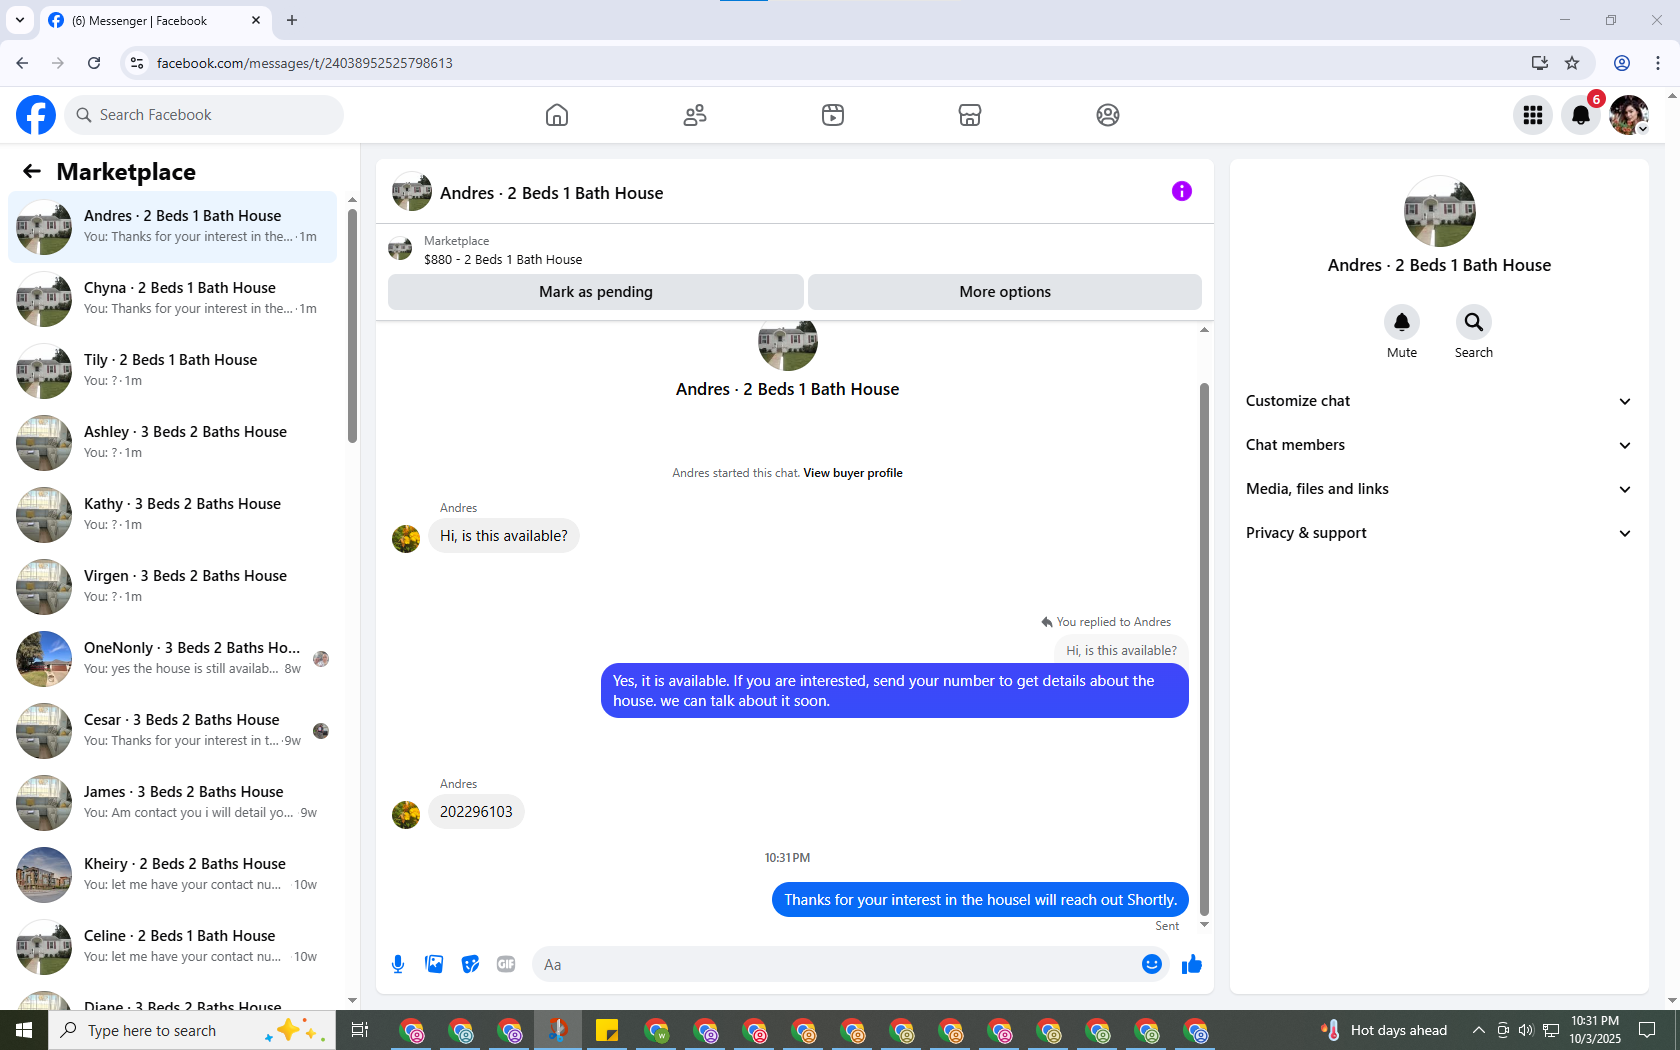Image resolution: width=1680 pixels, height=1050 pixels.
Task: Open emoji picker in message box
Action: click(1152, 964)
